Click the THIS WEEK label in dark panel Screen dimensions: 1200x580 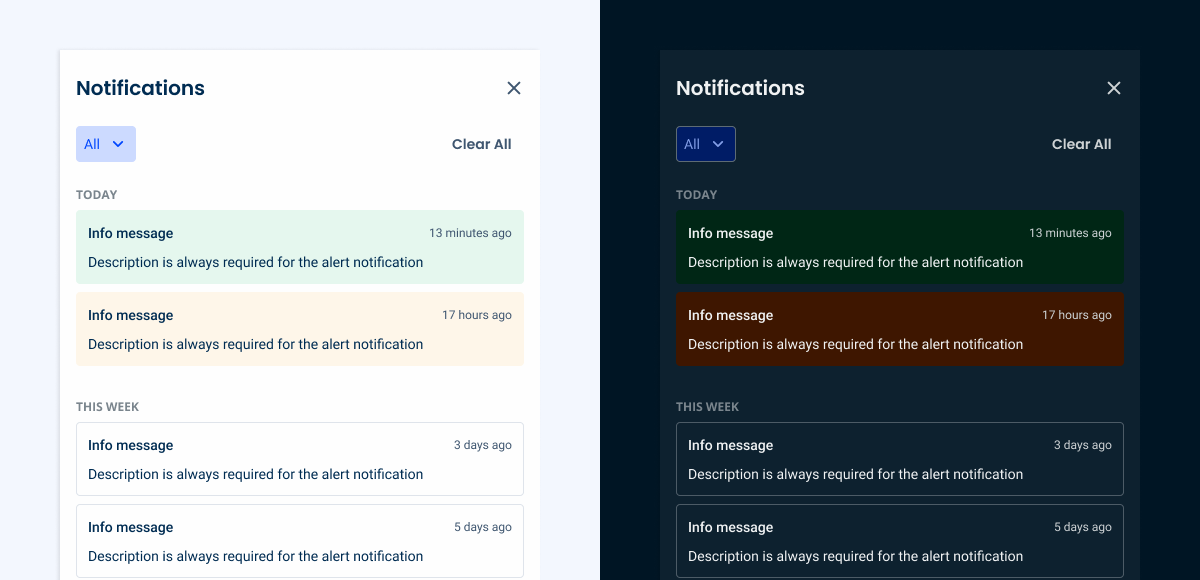pos(707,407)
